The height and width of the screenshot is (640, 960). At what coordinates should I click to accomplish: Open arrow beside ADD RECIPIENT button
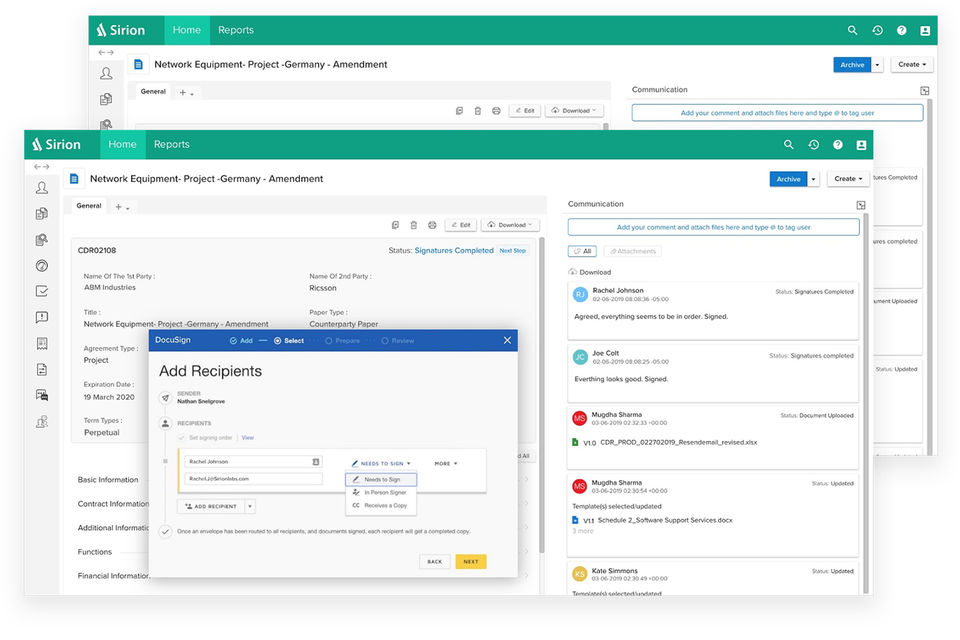[250, 506]
